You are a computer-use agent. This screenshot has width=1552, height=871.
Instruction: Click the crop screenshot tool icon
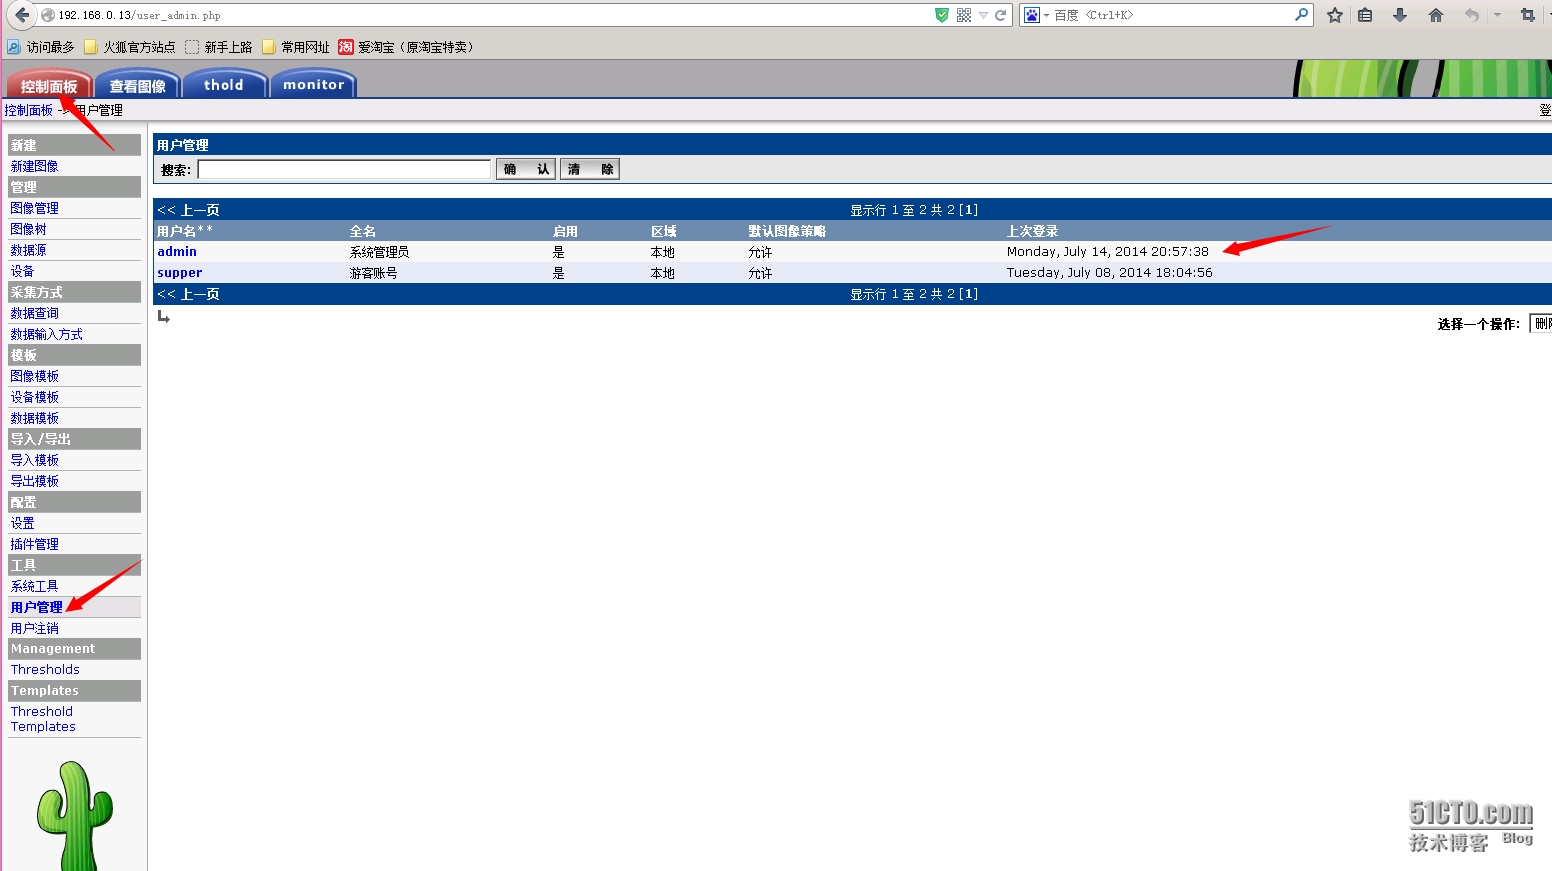point(1527,15)
